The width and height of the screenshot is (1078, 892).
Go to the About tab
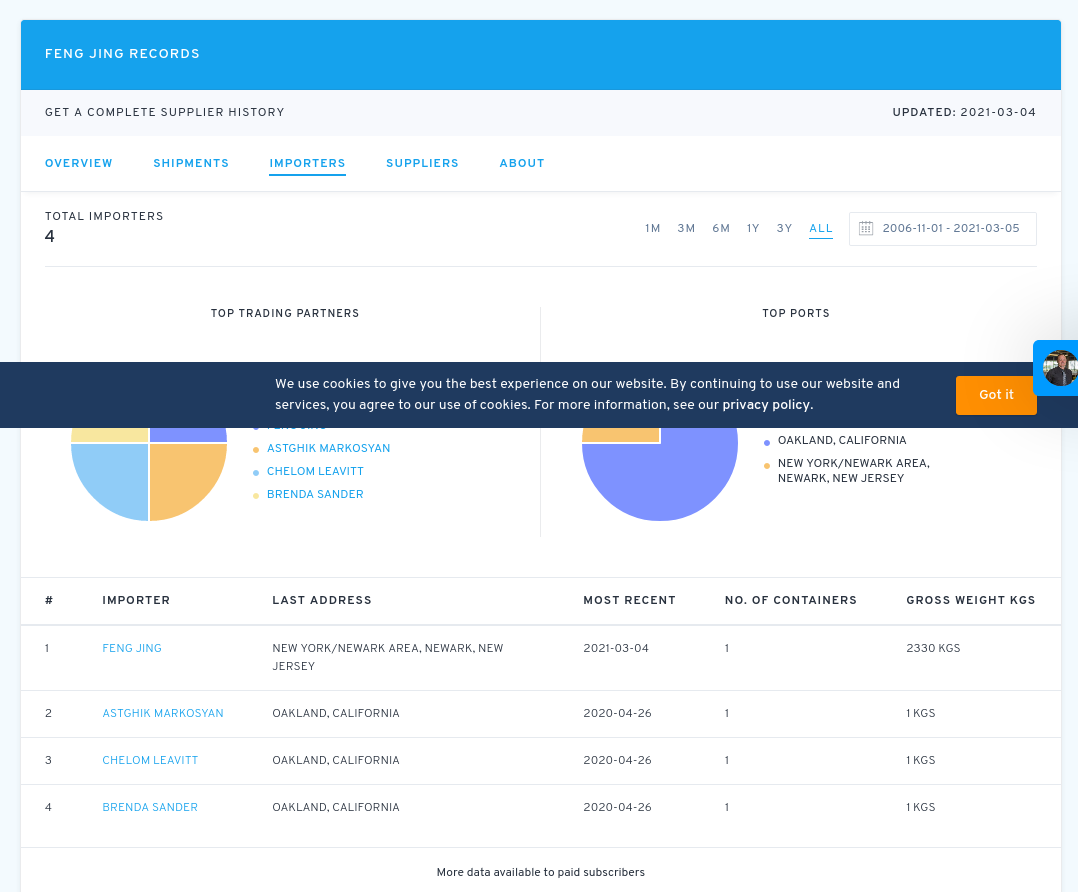(x=522, y=163)
